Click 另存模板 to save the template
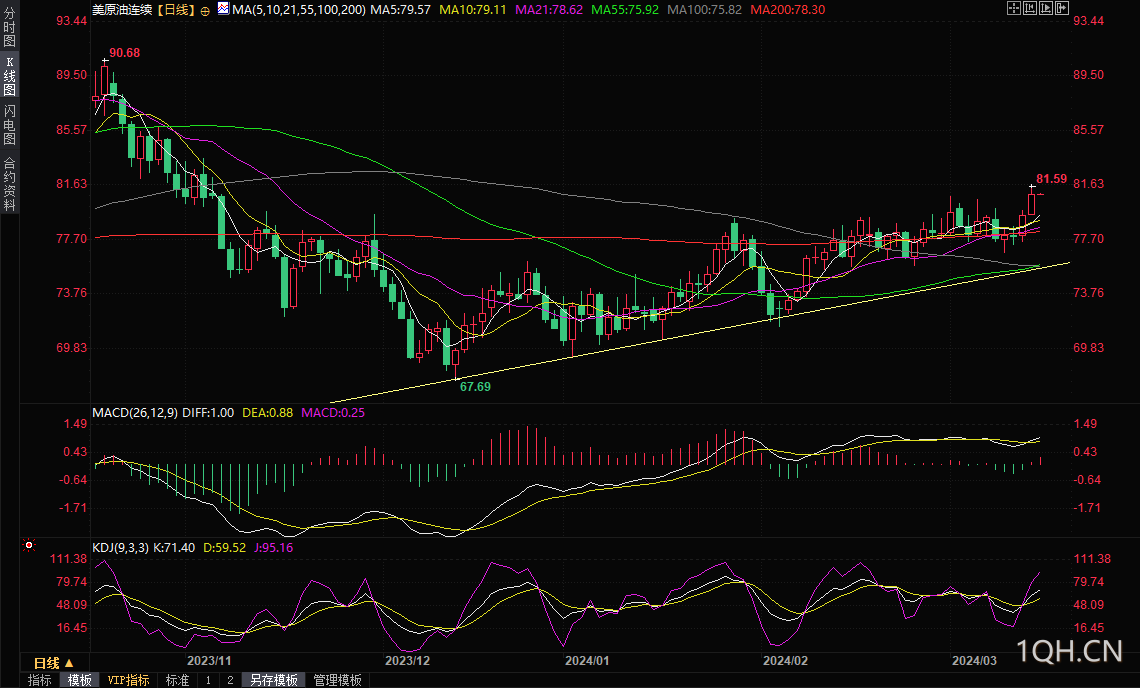Image resolution: width=1140 pixels, height=688 pixels. pyautogui.click(x=273, y=680)
